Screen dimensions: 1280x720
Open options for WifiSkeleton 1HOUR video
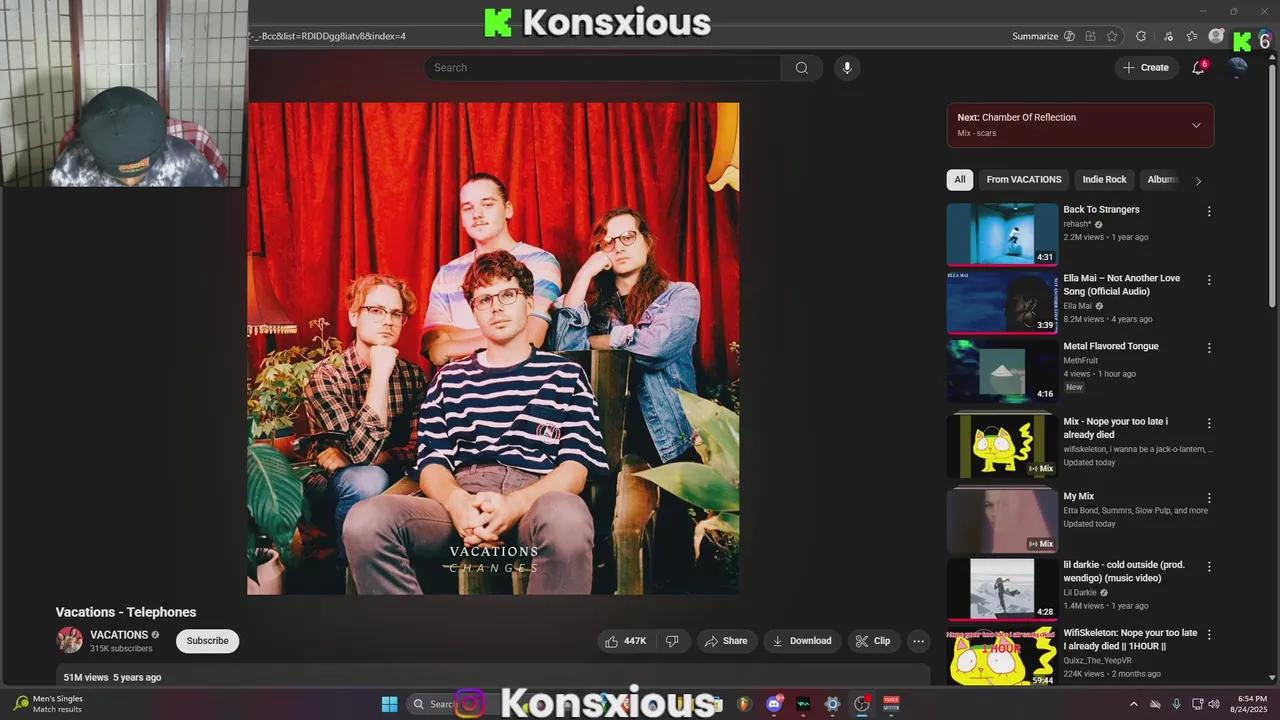point(1209,634)
